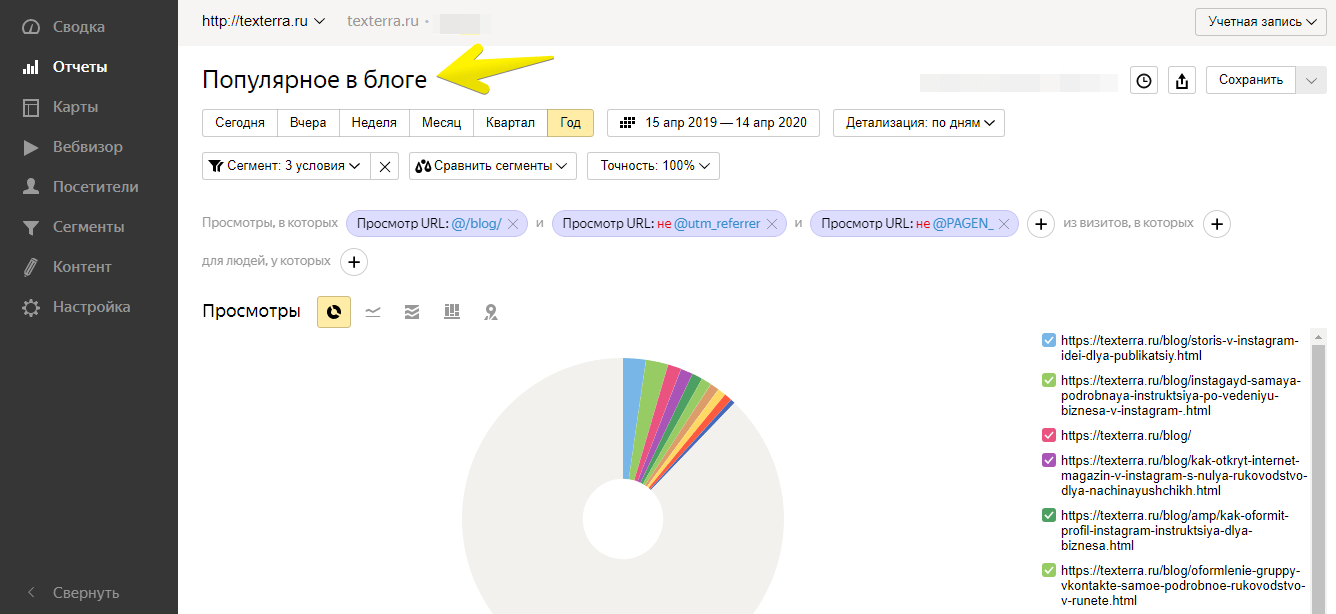Select the Месяц period
The width and height of the screenshot is (1336, 614).
pos(441,123)
